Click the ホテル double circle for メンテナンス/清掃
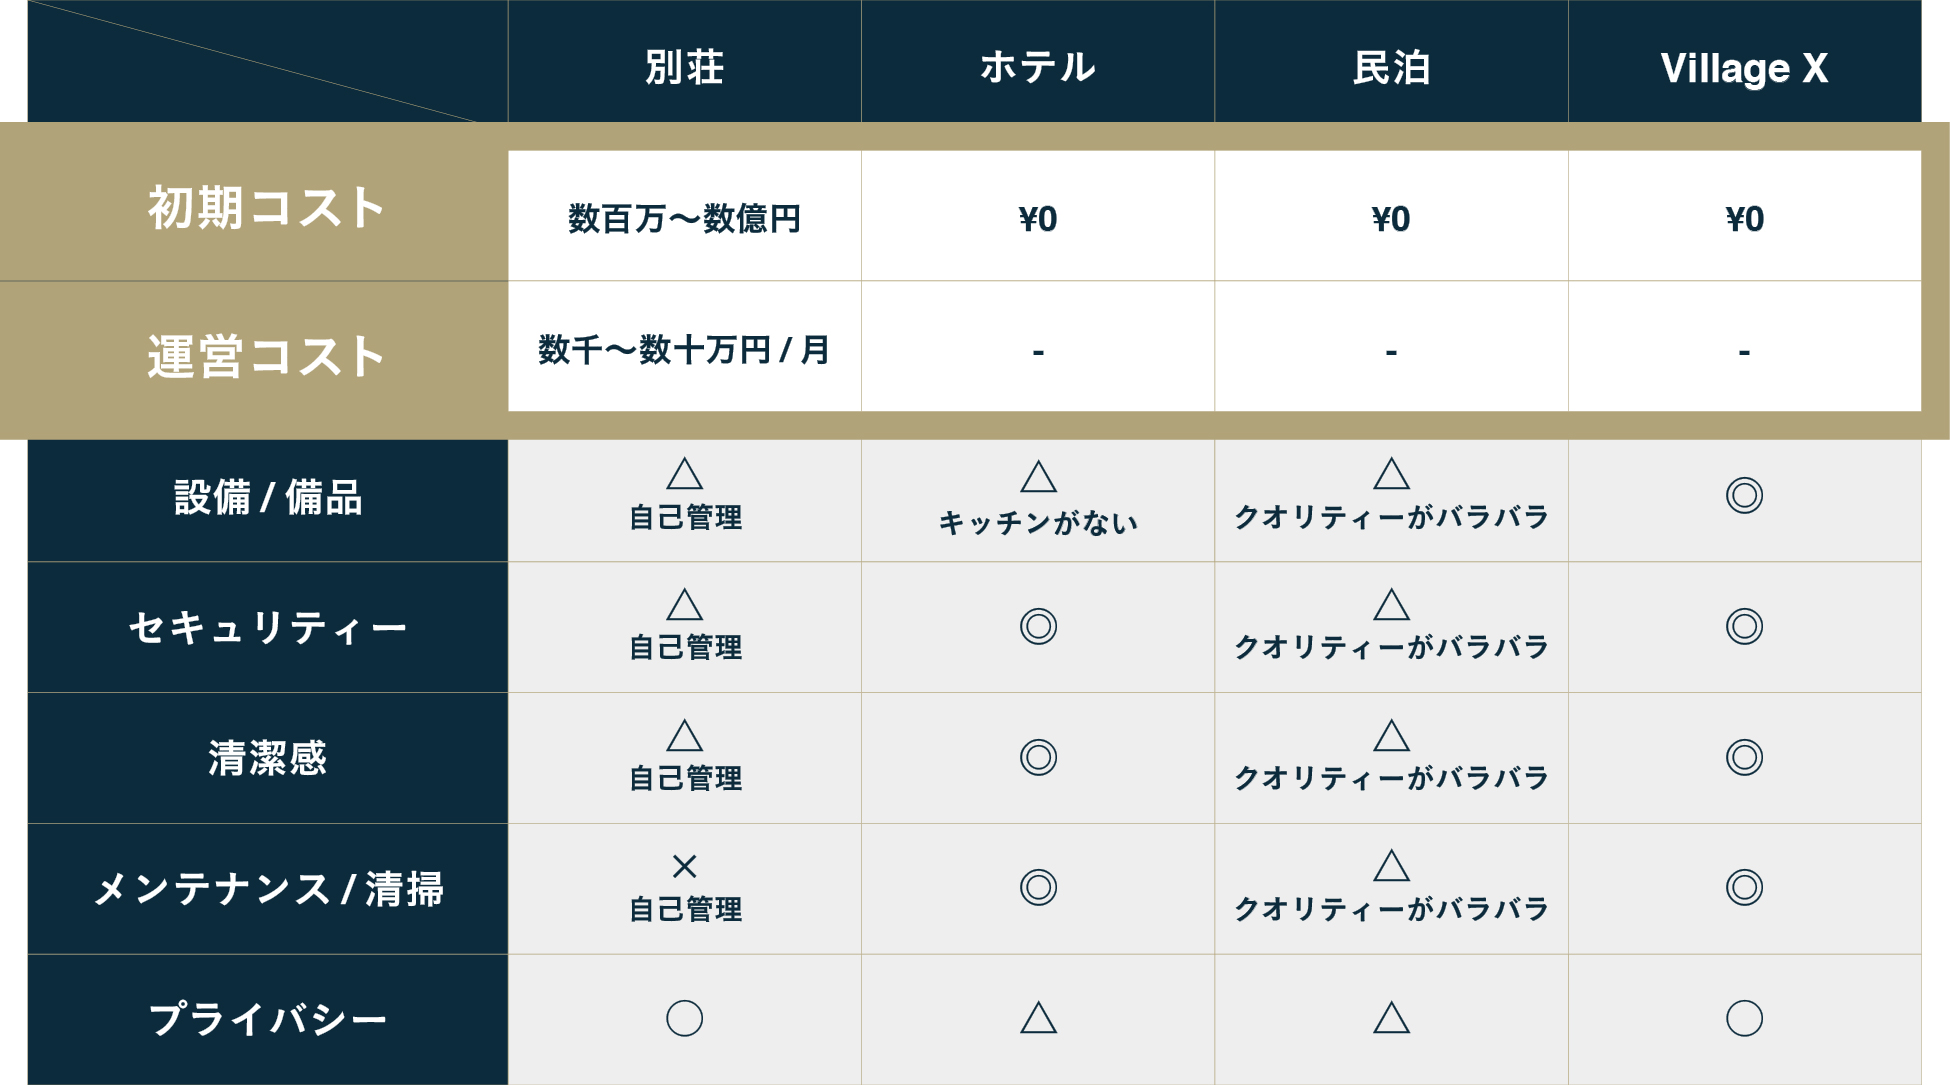 1038,887
